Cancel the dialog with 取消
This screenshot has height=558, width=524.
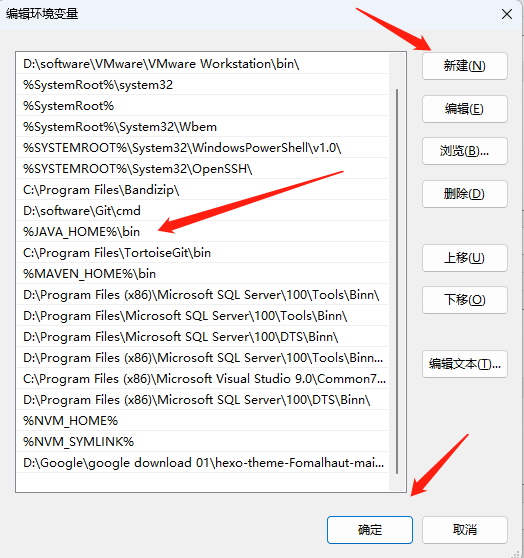(465, 530)
